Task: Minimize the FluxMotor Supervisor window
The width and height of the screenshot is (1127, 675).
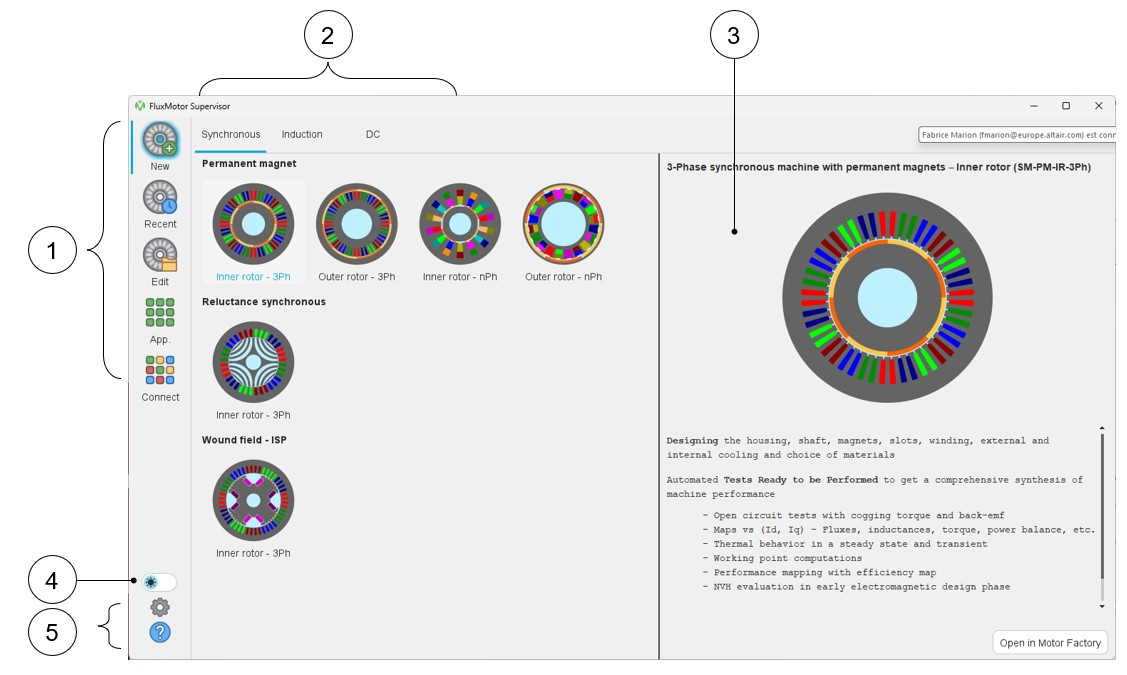Action: point(1034,106)
